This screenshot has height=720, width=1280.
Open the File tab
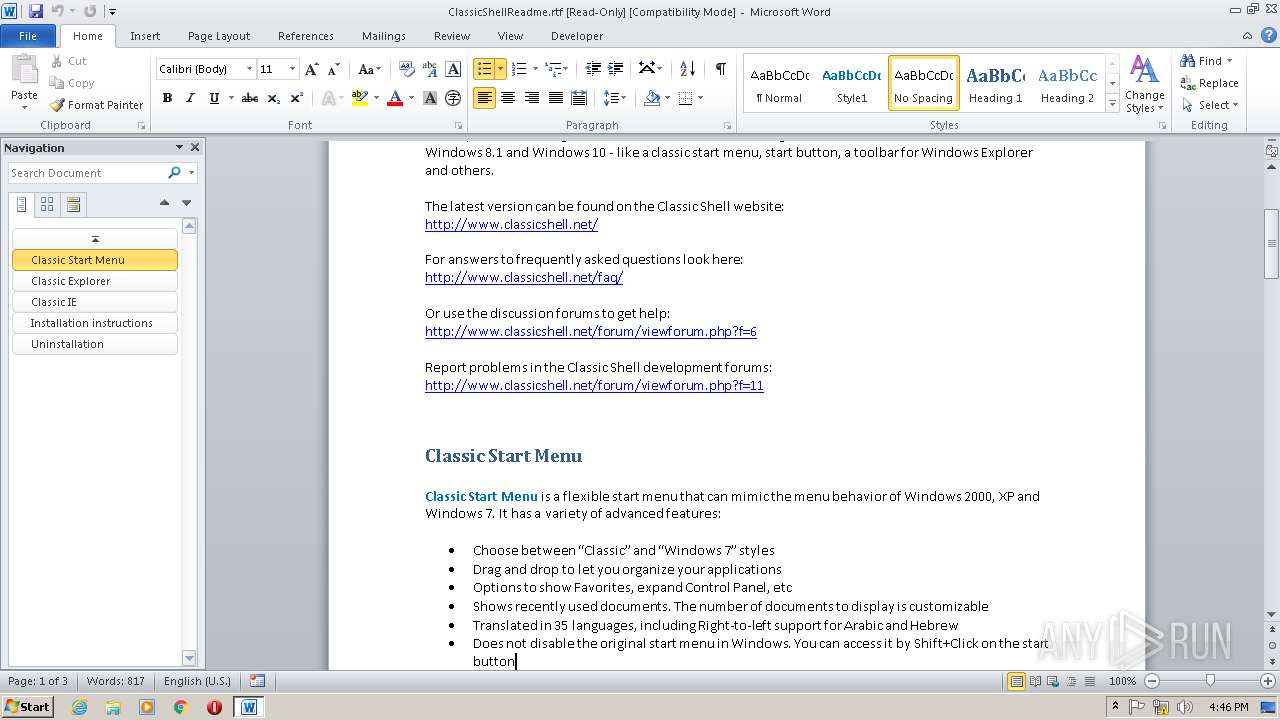coord(28,36)
